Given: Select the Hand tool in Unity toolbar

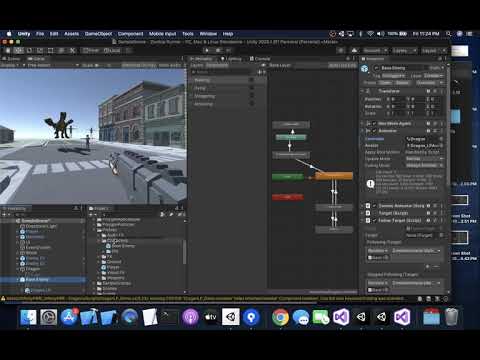Looking at the screenshot, I should (x=8, y=50).
